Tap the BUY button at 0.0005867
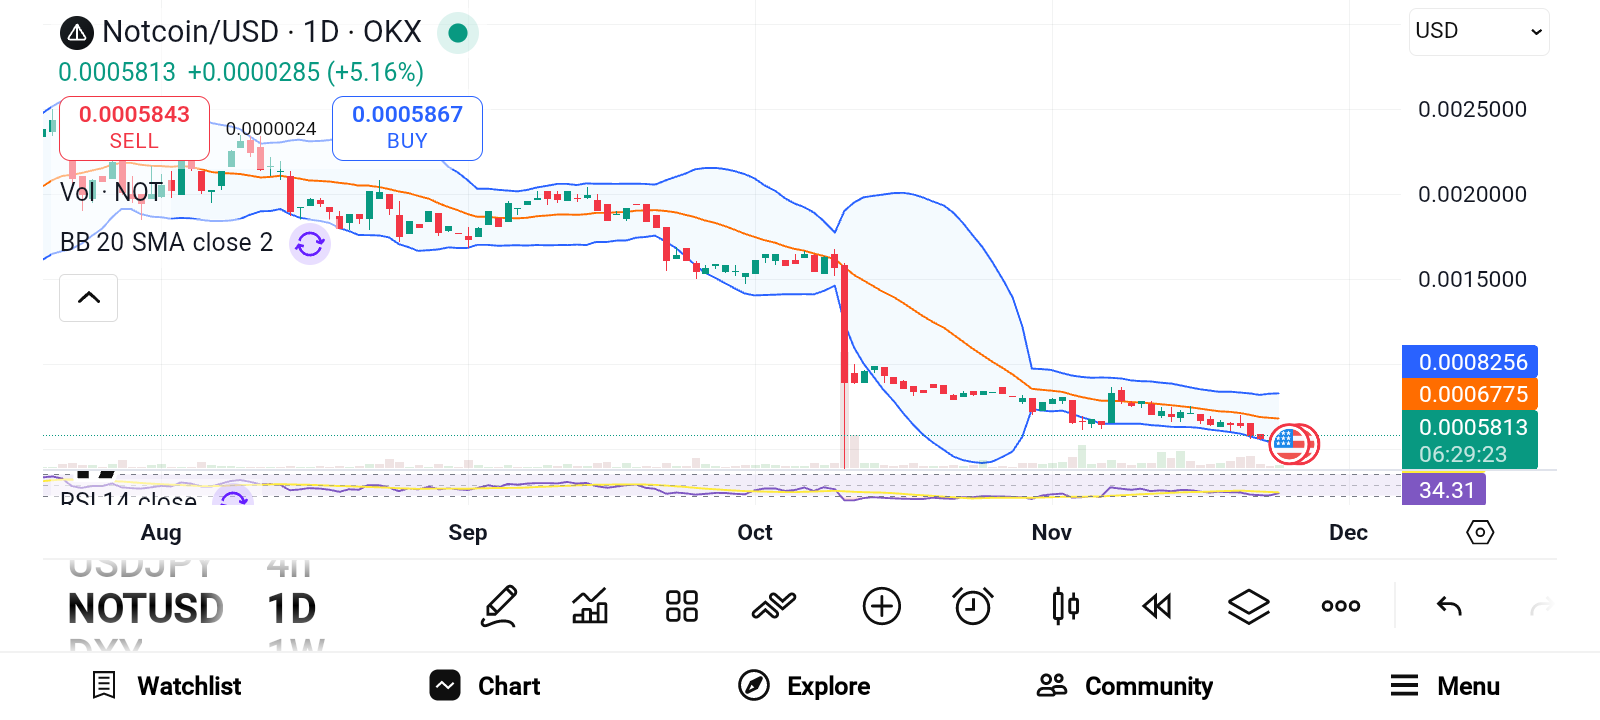 pos(407,128)
